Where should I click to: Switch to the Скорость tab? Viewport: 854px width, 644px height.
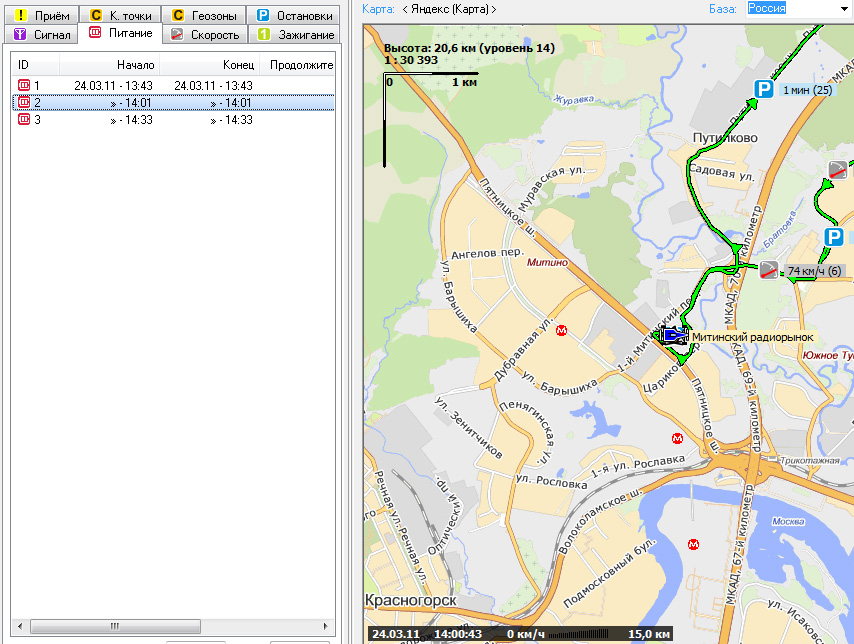point(205,34)
